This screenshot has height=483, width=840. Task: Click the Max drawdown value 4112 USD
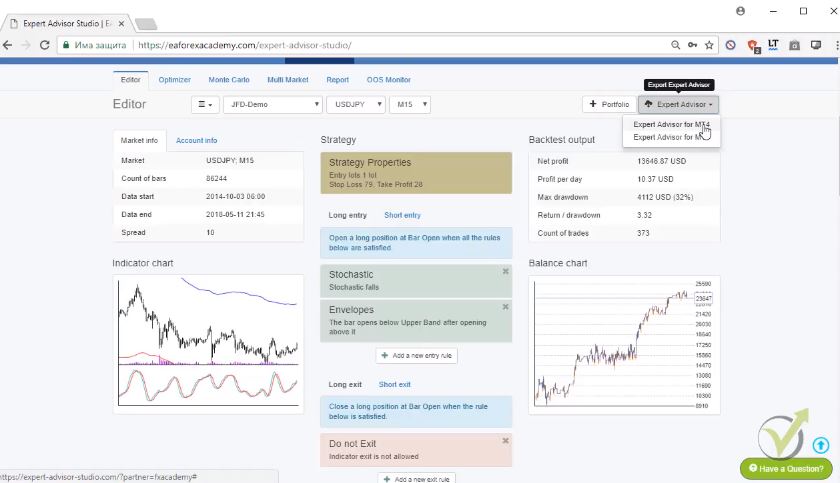coord(665,197)
